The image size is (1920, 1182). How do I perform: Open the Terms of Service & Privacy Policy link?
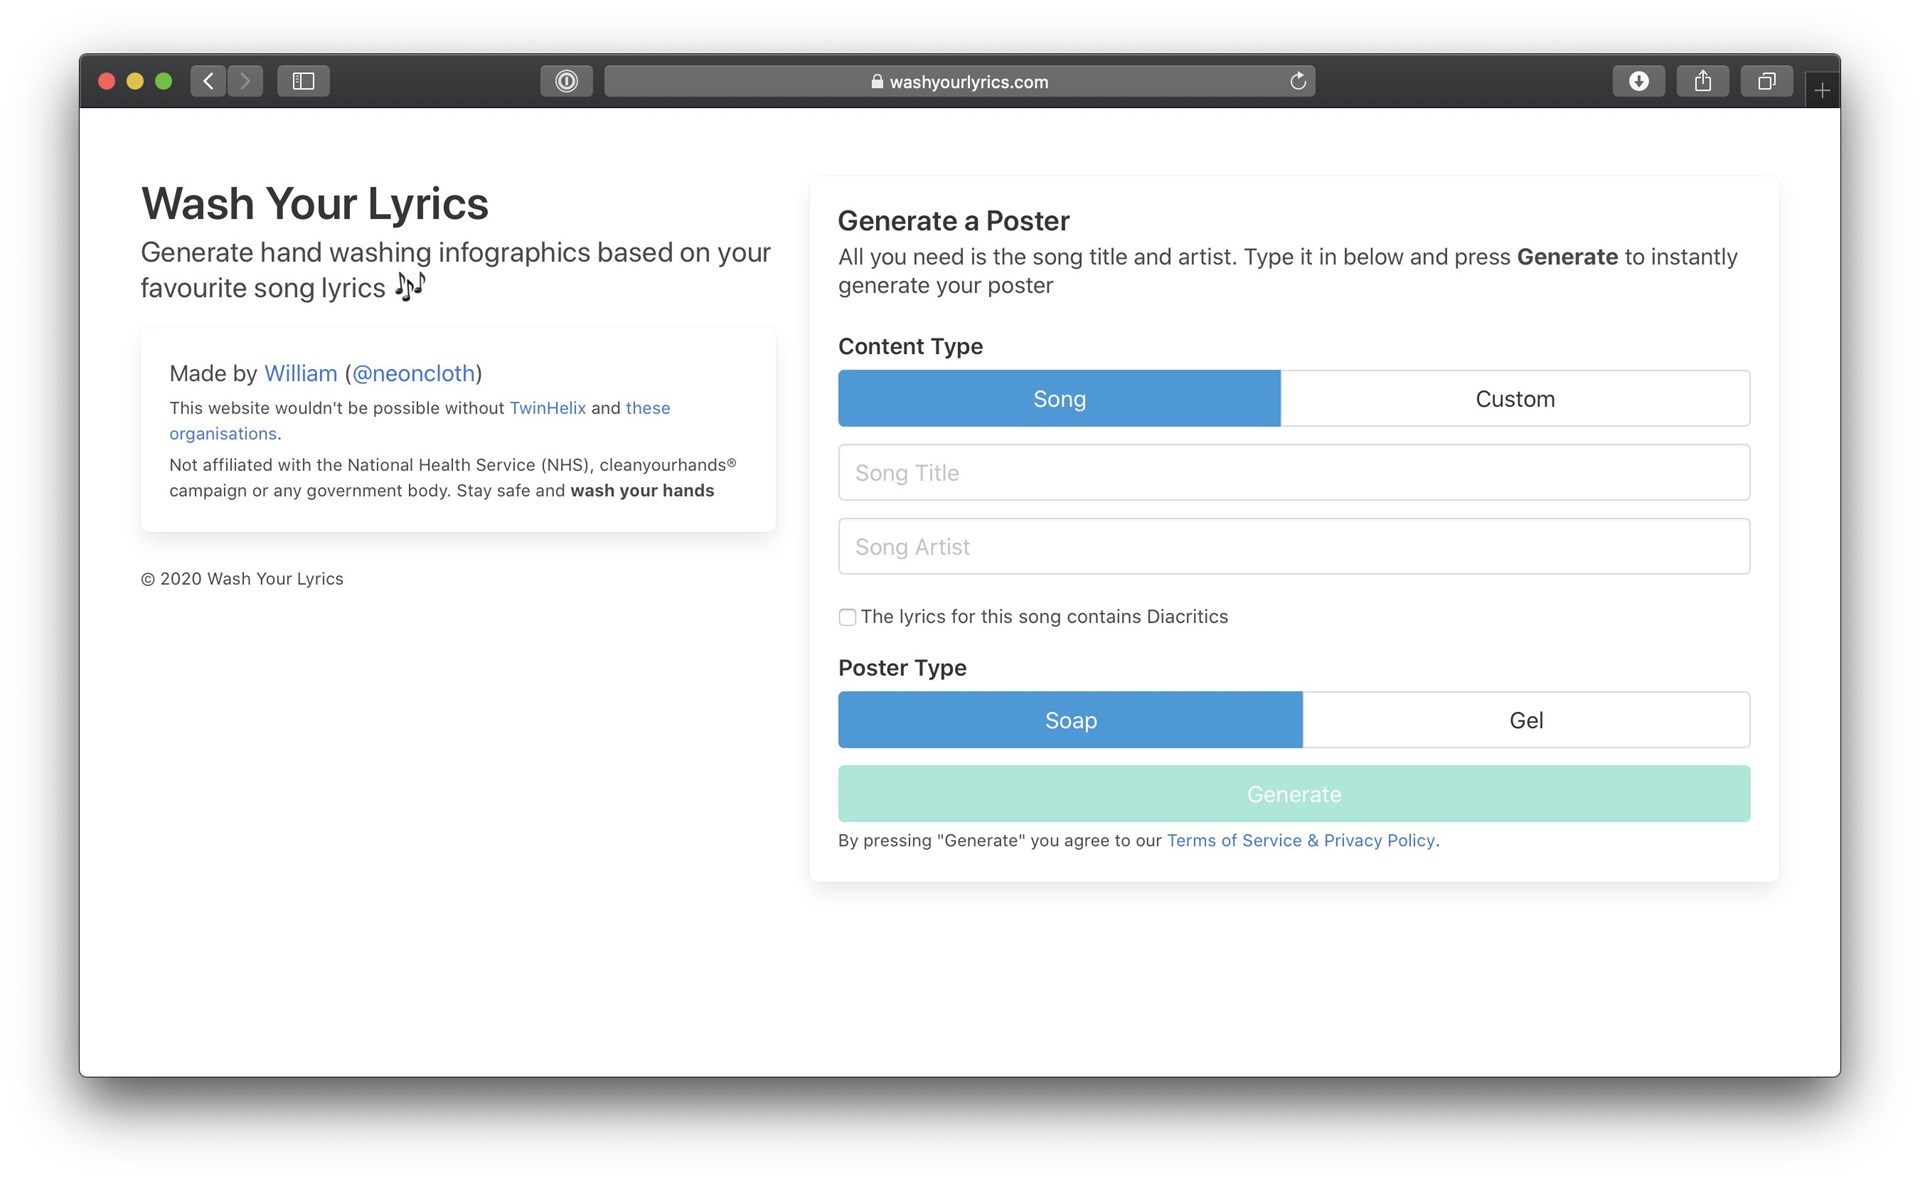point(1300,841)
